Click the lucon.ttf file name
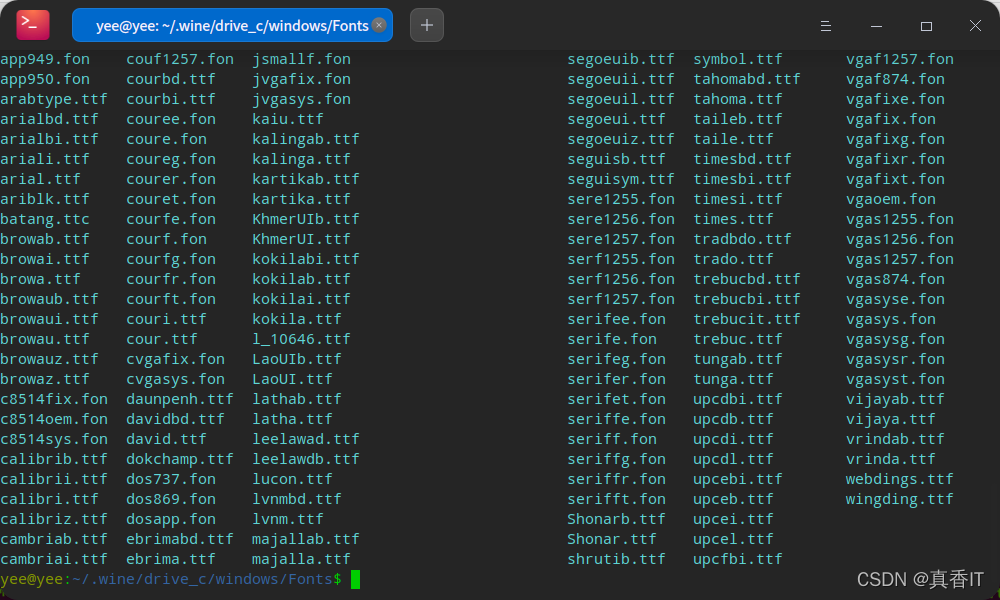Screen dimensions: 1000x600 (x=293, y=479)
